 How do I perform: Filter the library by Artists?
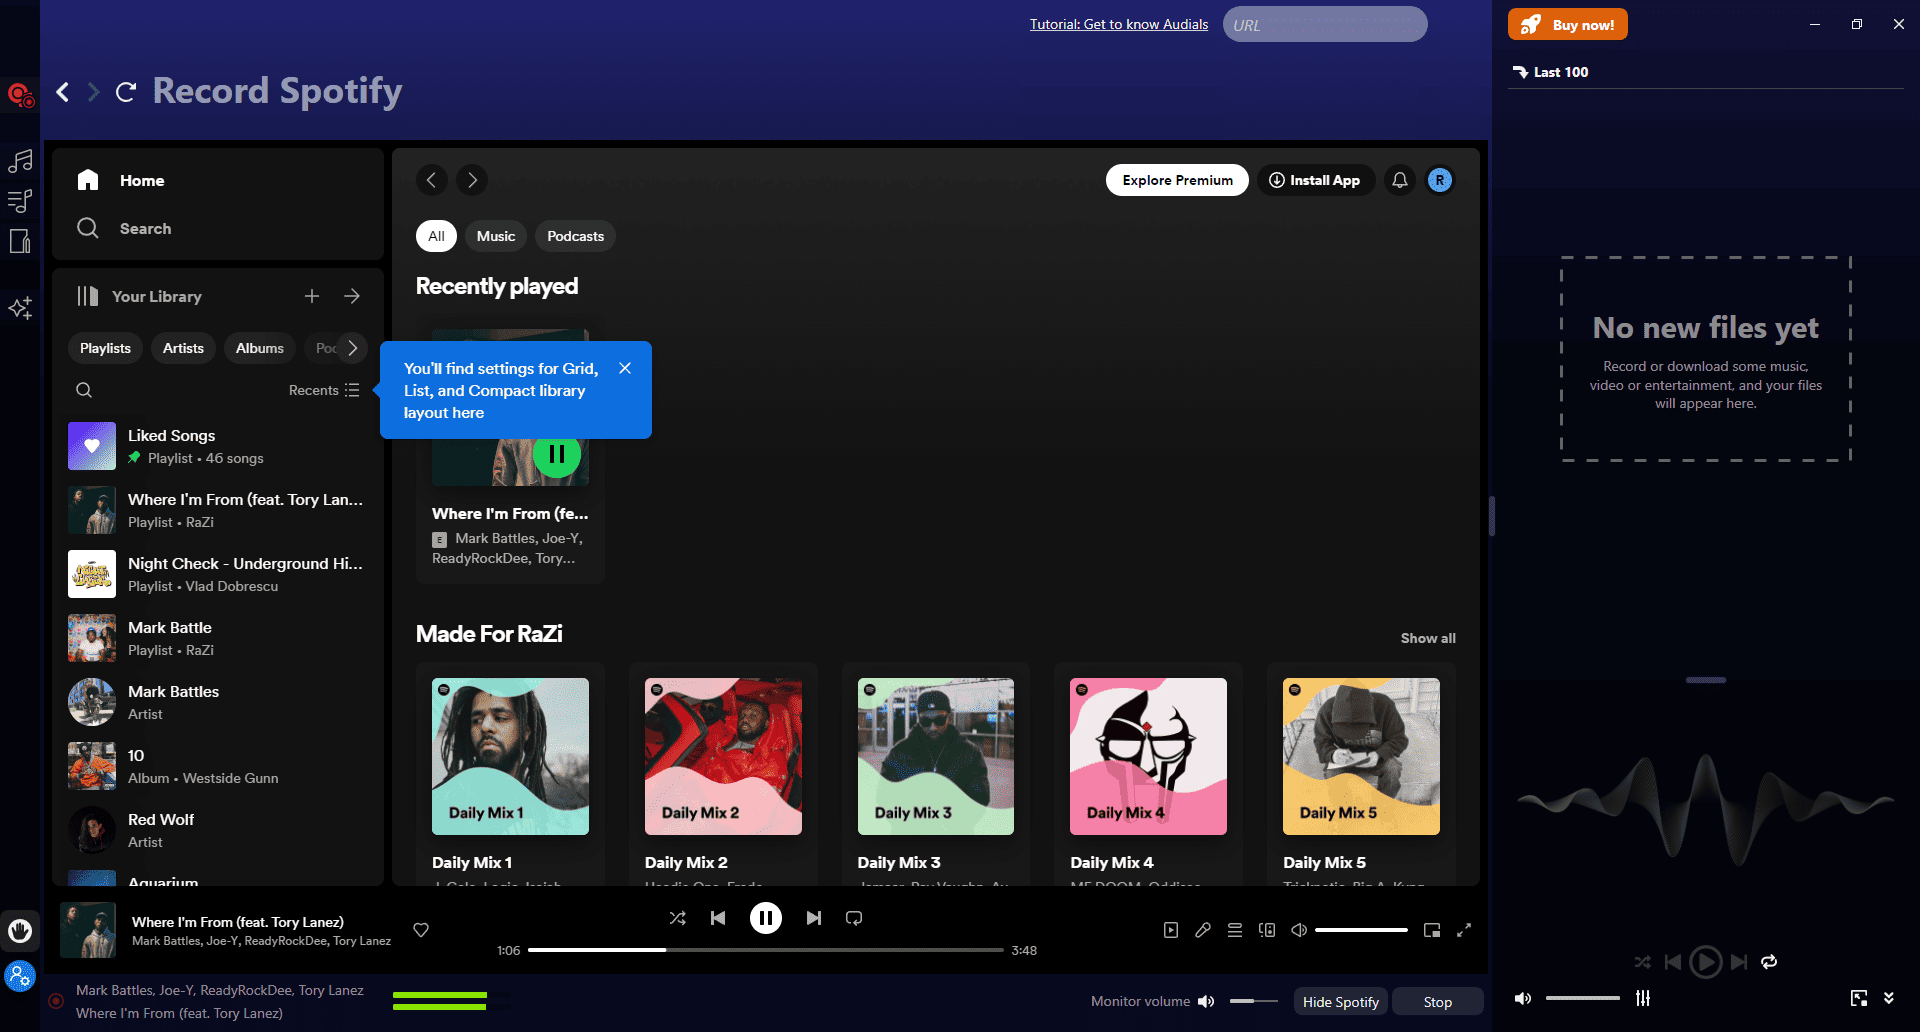(183, 348)
